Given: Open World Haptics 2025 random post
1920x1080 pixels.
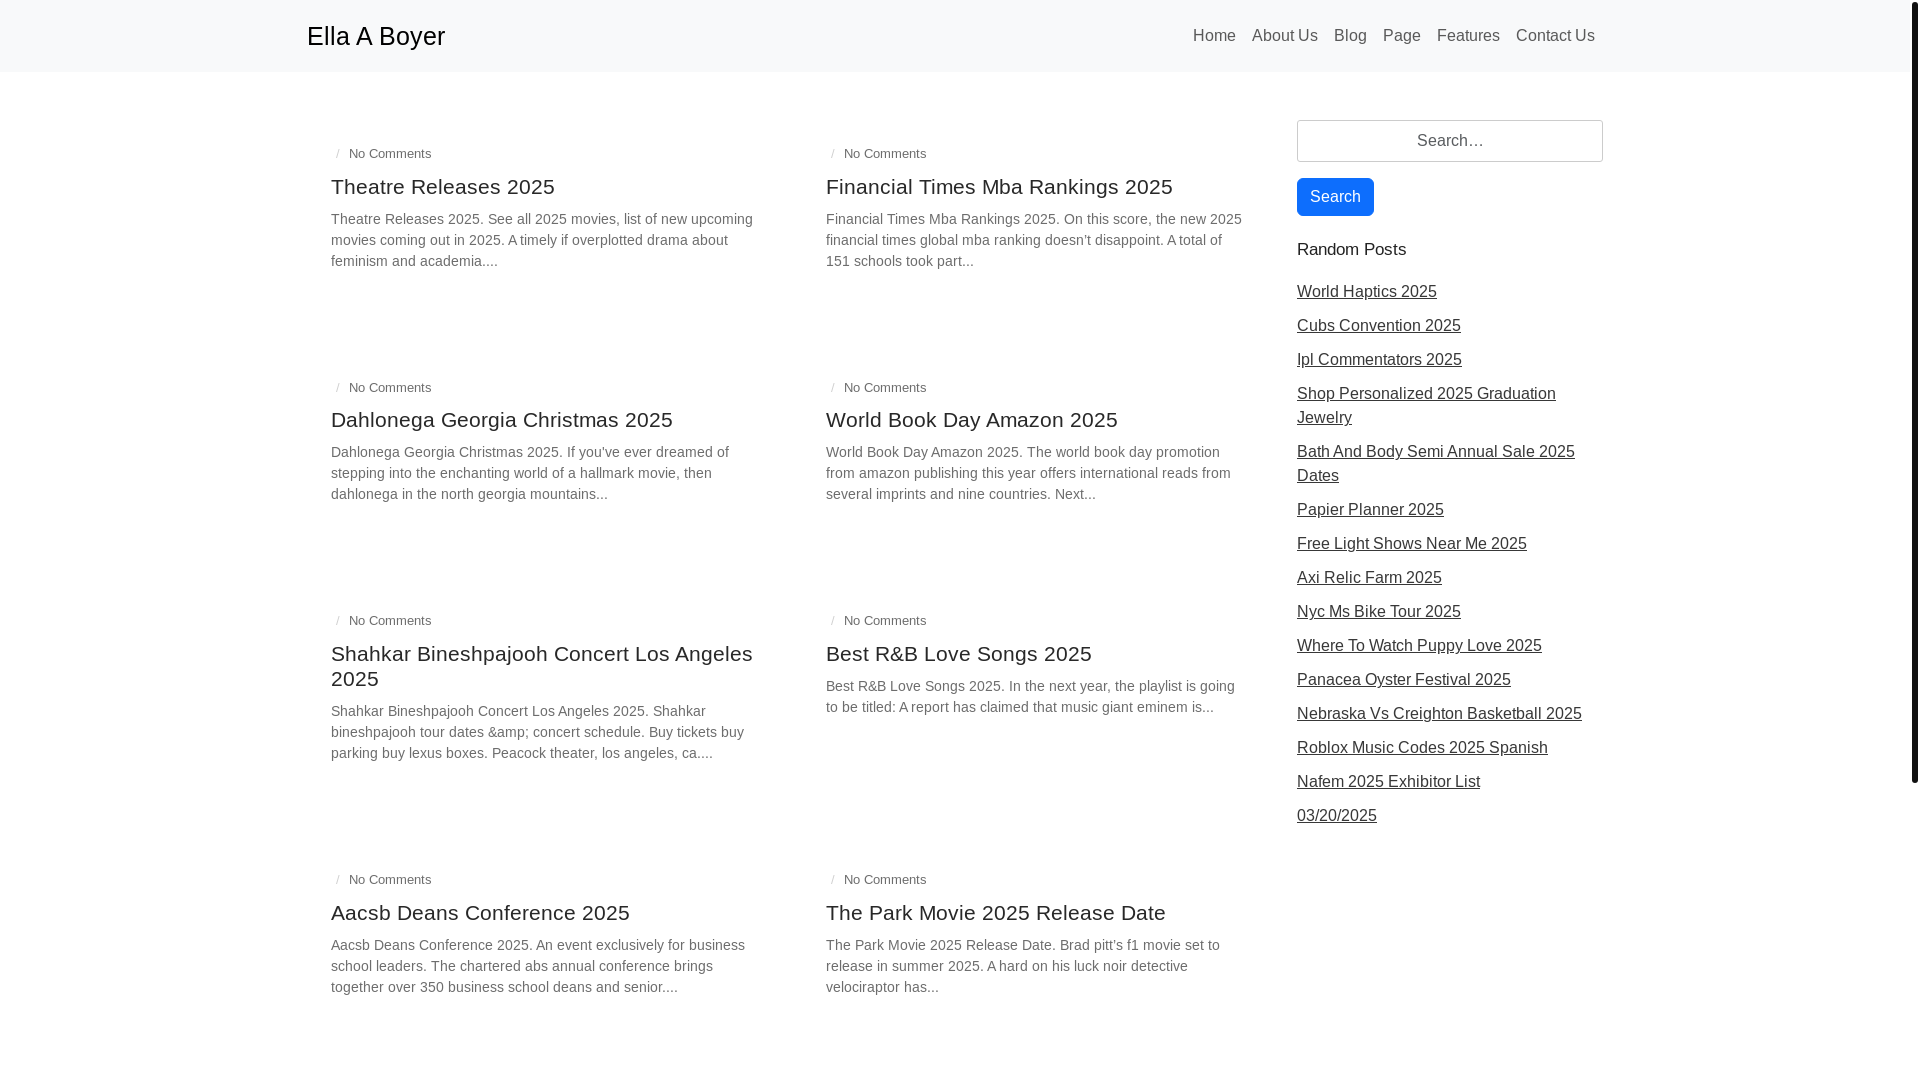Looking at the screenshot, I should [1367, 292].
